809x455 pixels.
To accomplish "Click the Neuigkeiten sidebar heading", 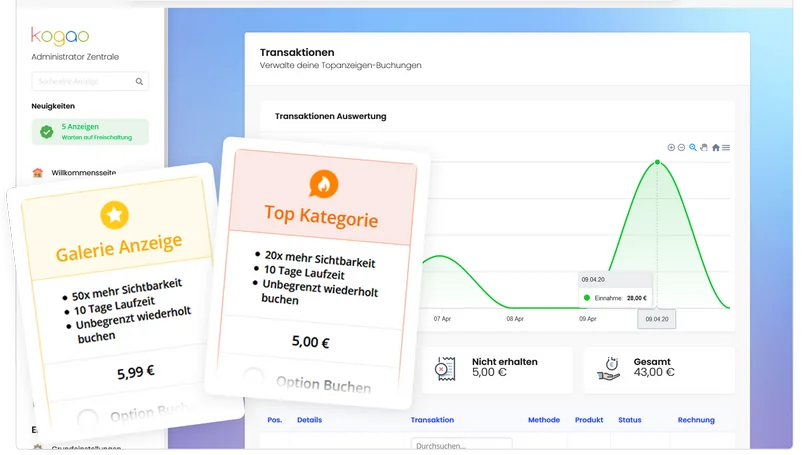I will 53,106.
